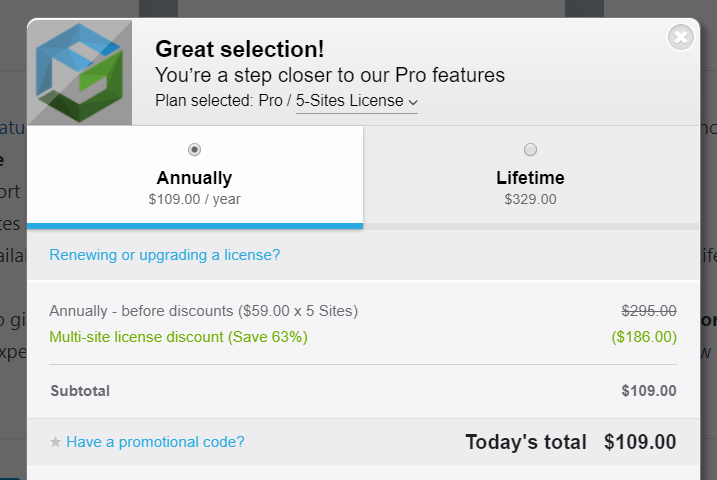
Task: Click the Today's total $109.00 amount
Action: (x=640, y=442)
